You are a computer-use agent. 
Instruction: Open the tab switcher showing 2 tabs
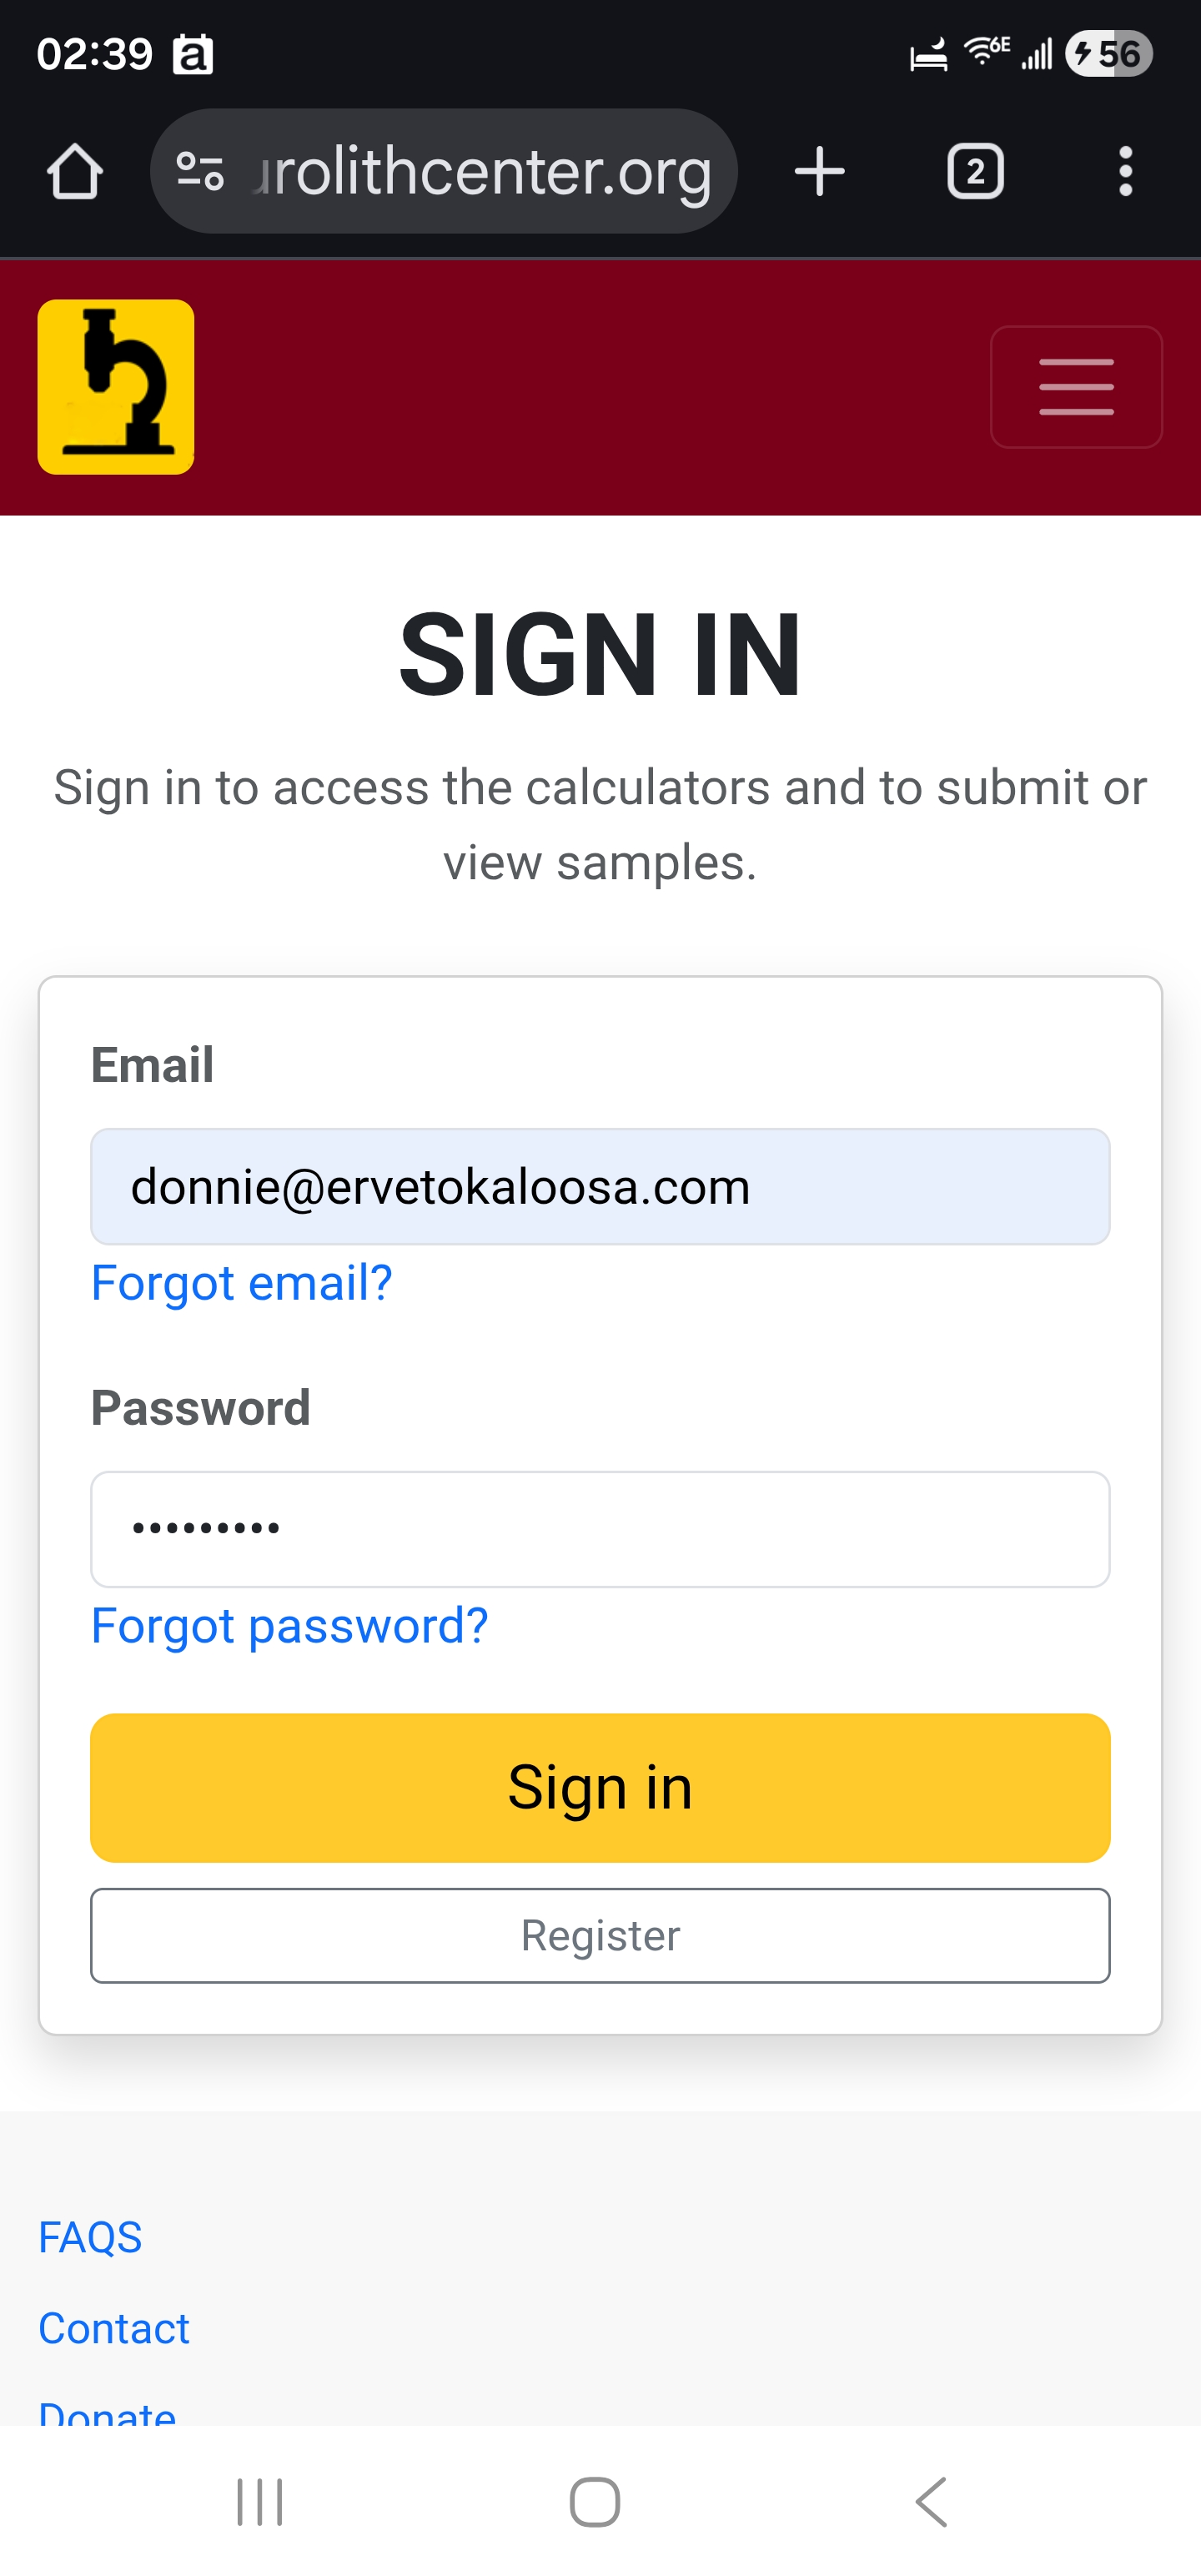(x=975, y=171)
